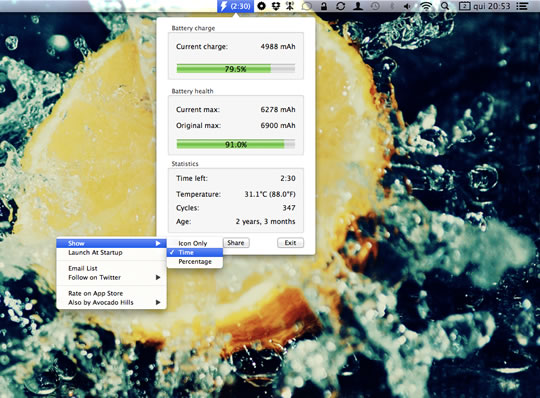The image size is (540, 398).
Task: Open the volume speaker icon
Action: 408,6
